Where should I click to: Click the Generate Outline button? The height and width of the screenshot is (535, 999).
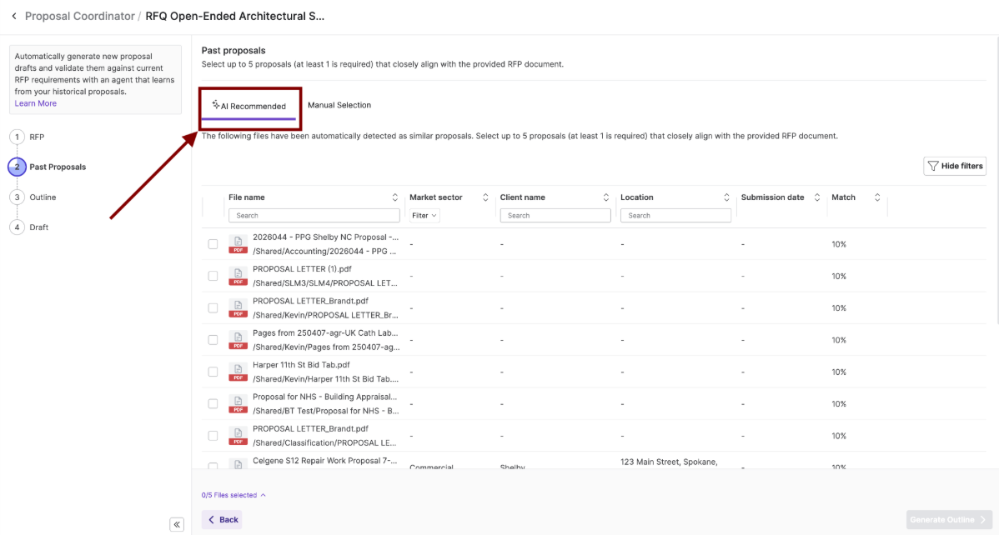pyautogui.click(x=949, y=520)
